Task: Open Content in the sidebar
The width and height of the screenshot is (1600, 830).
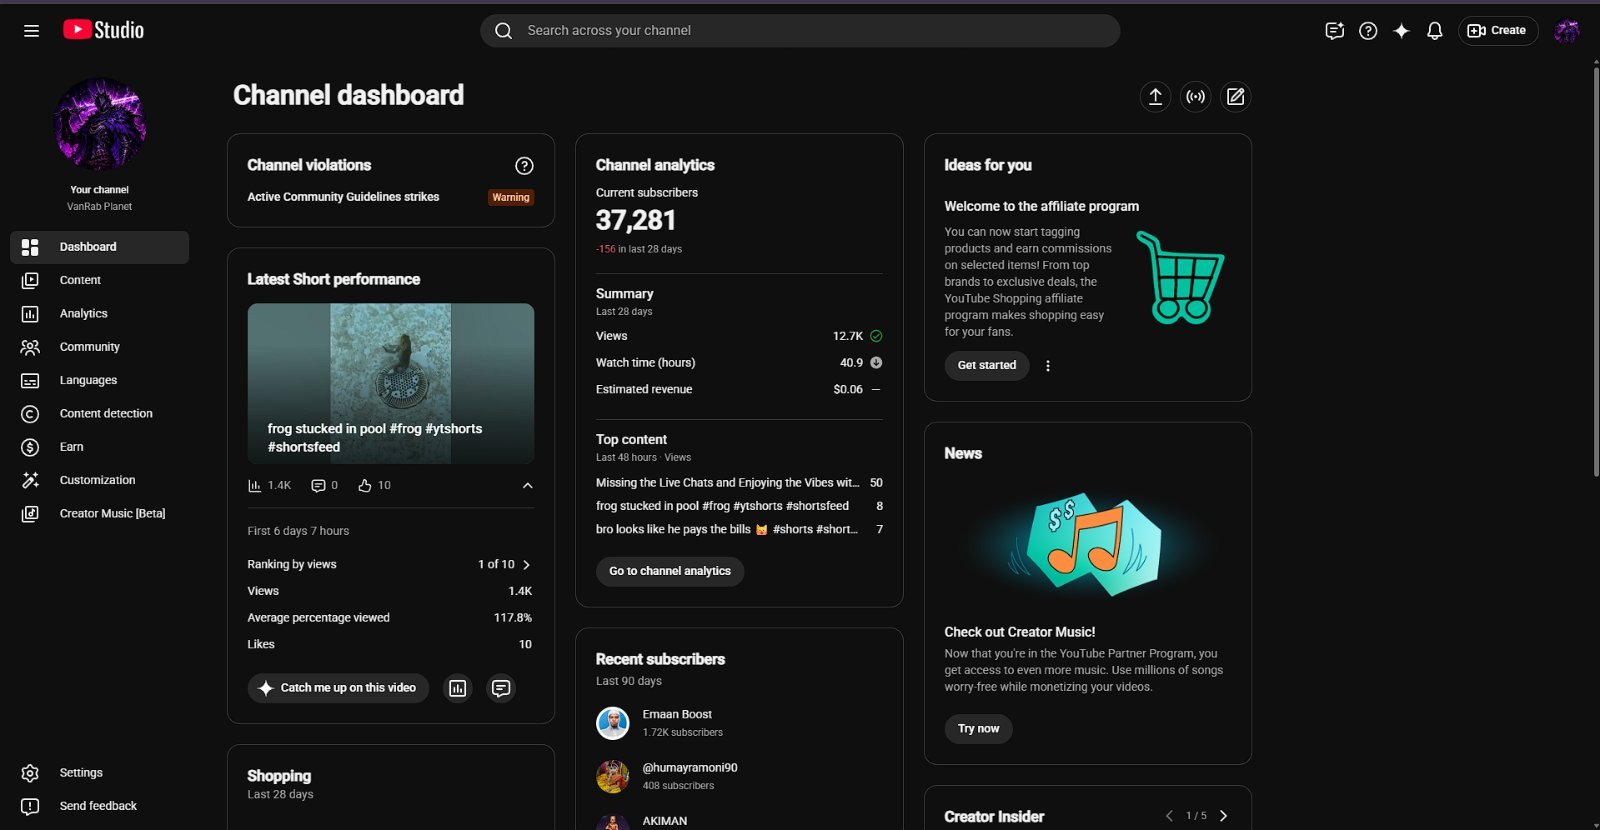Action: [99, 280]
